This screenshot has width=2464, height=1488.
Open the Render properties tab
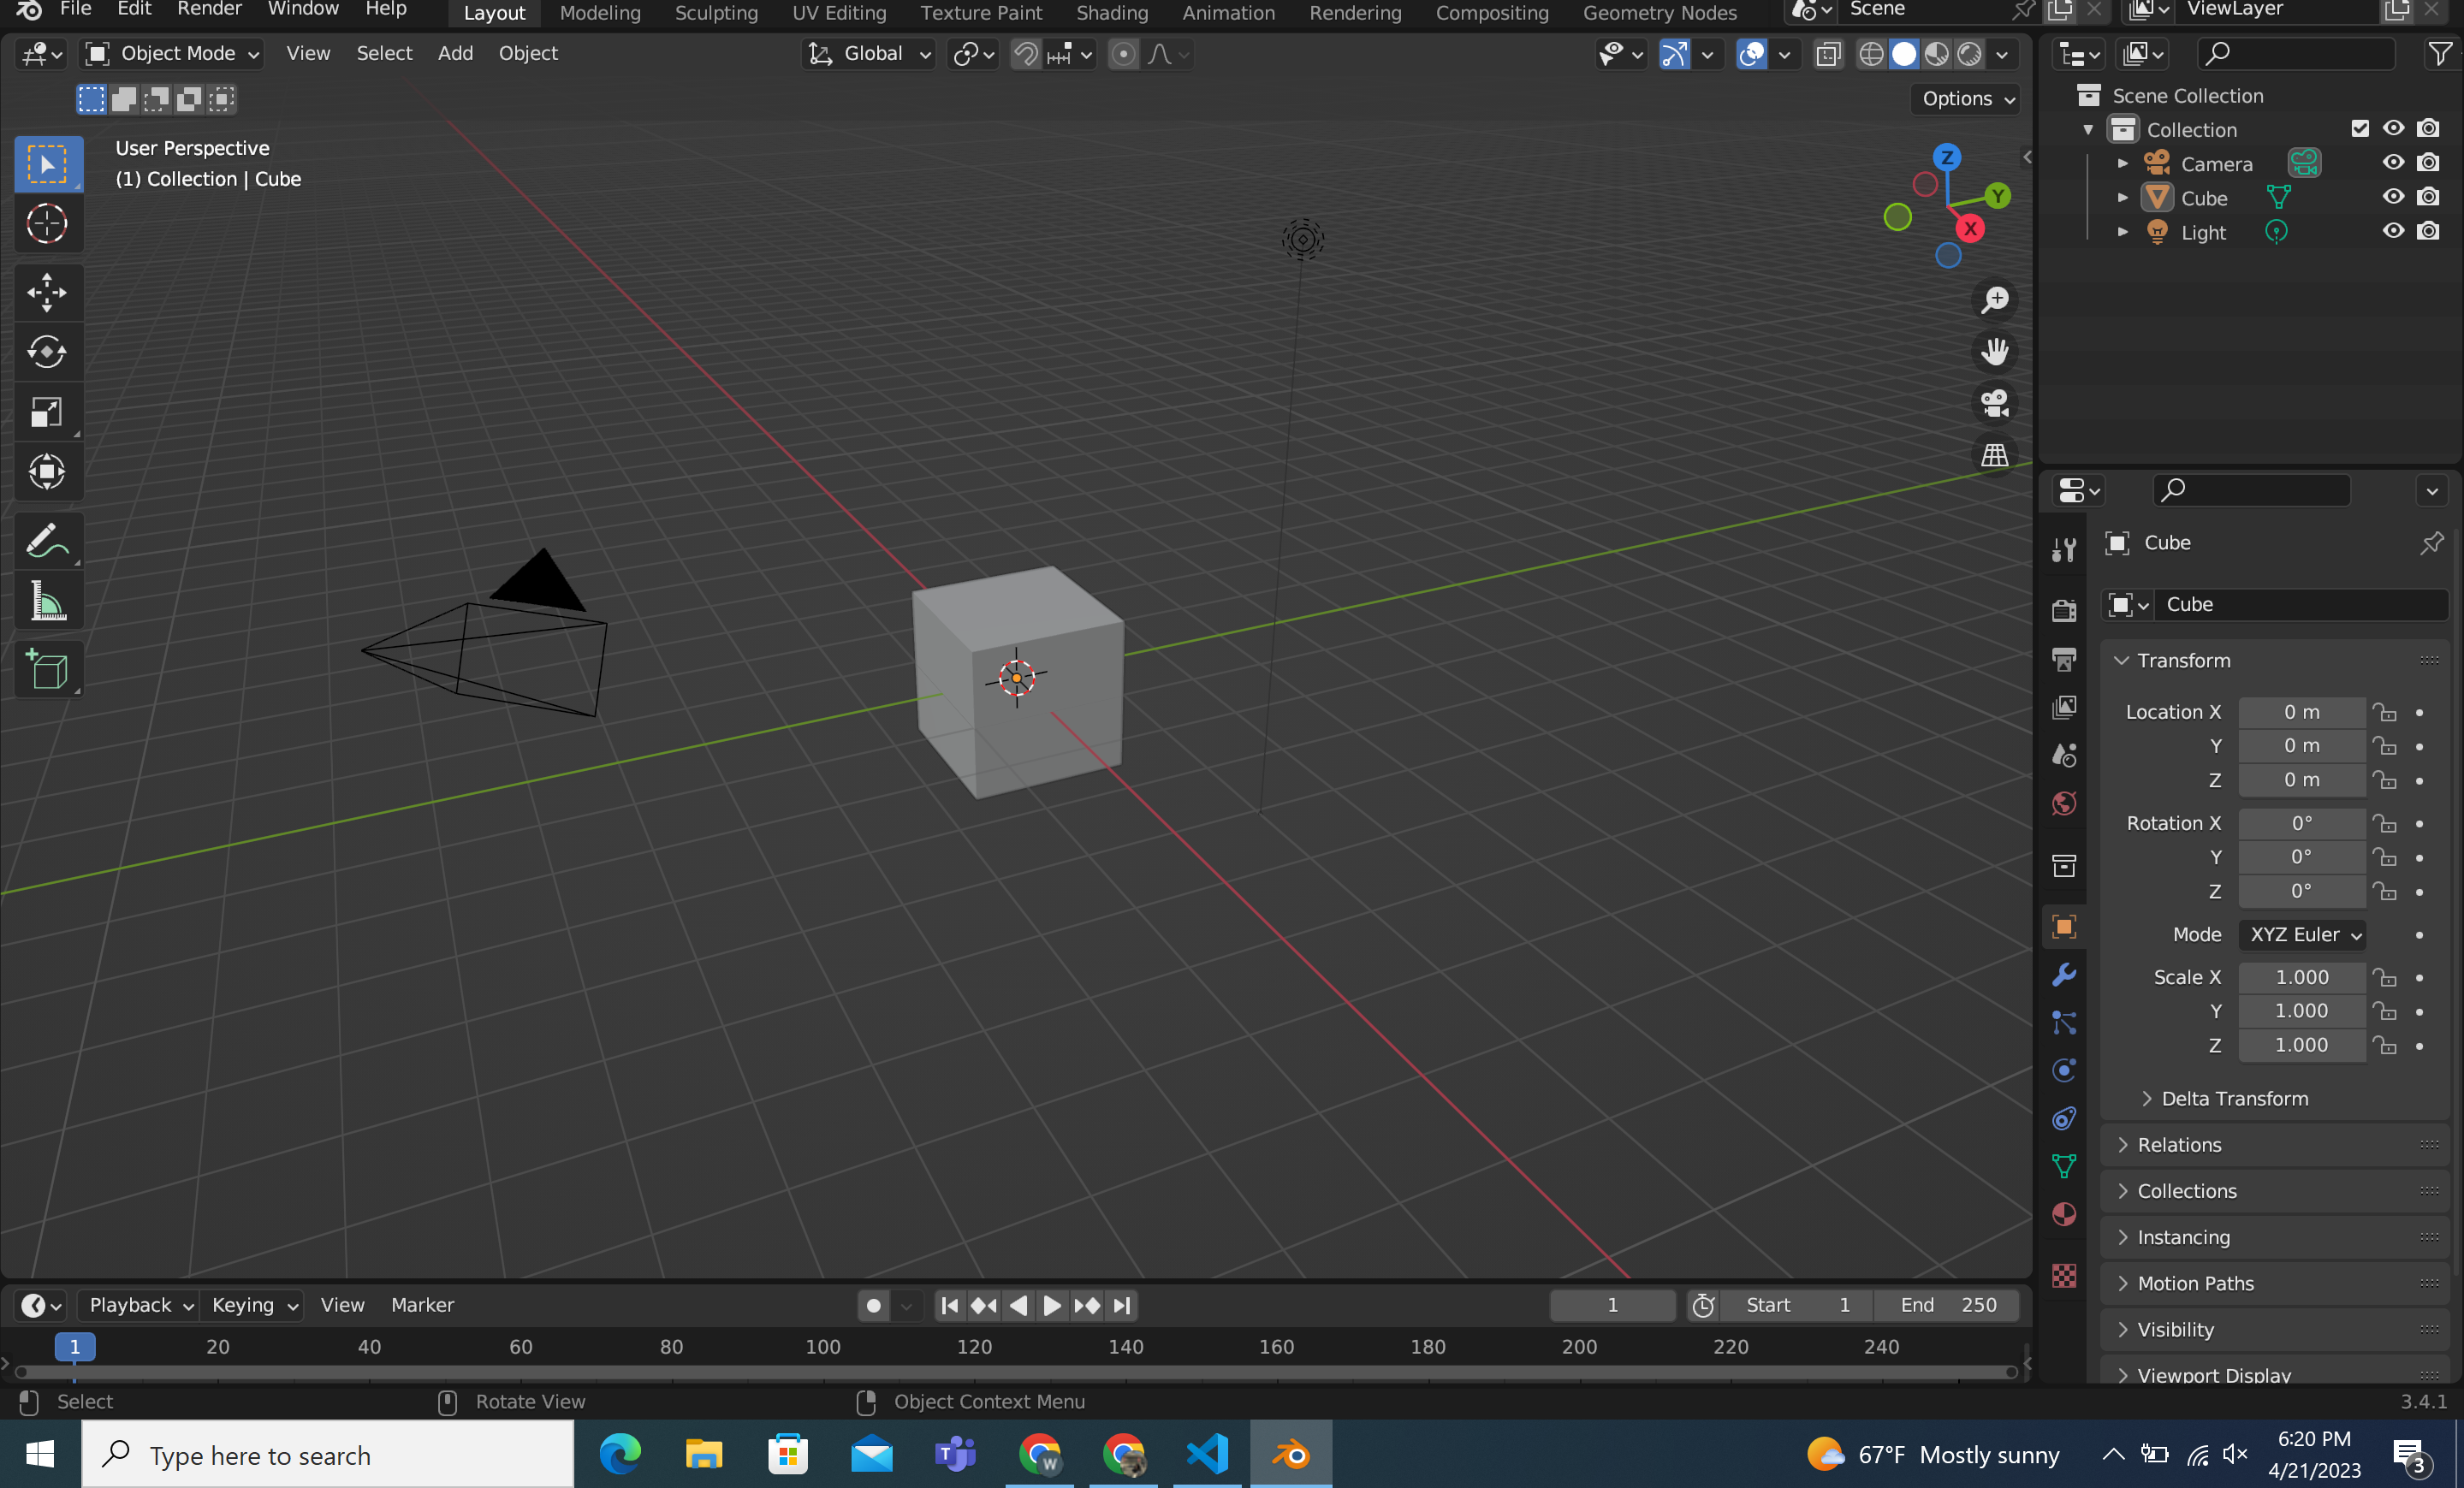(x=2063, y=609)
